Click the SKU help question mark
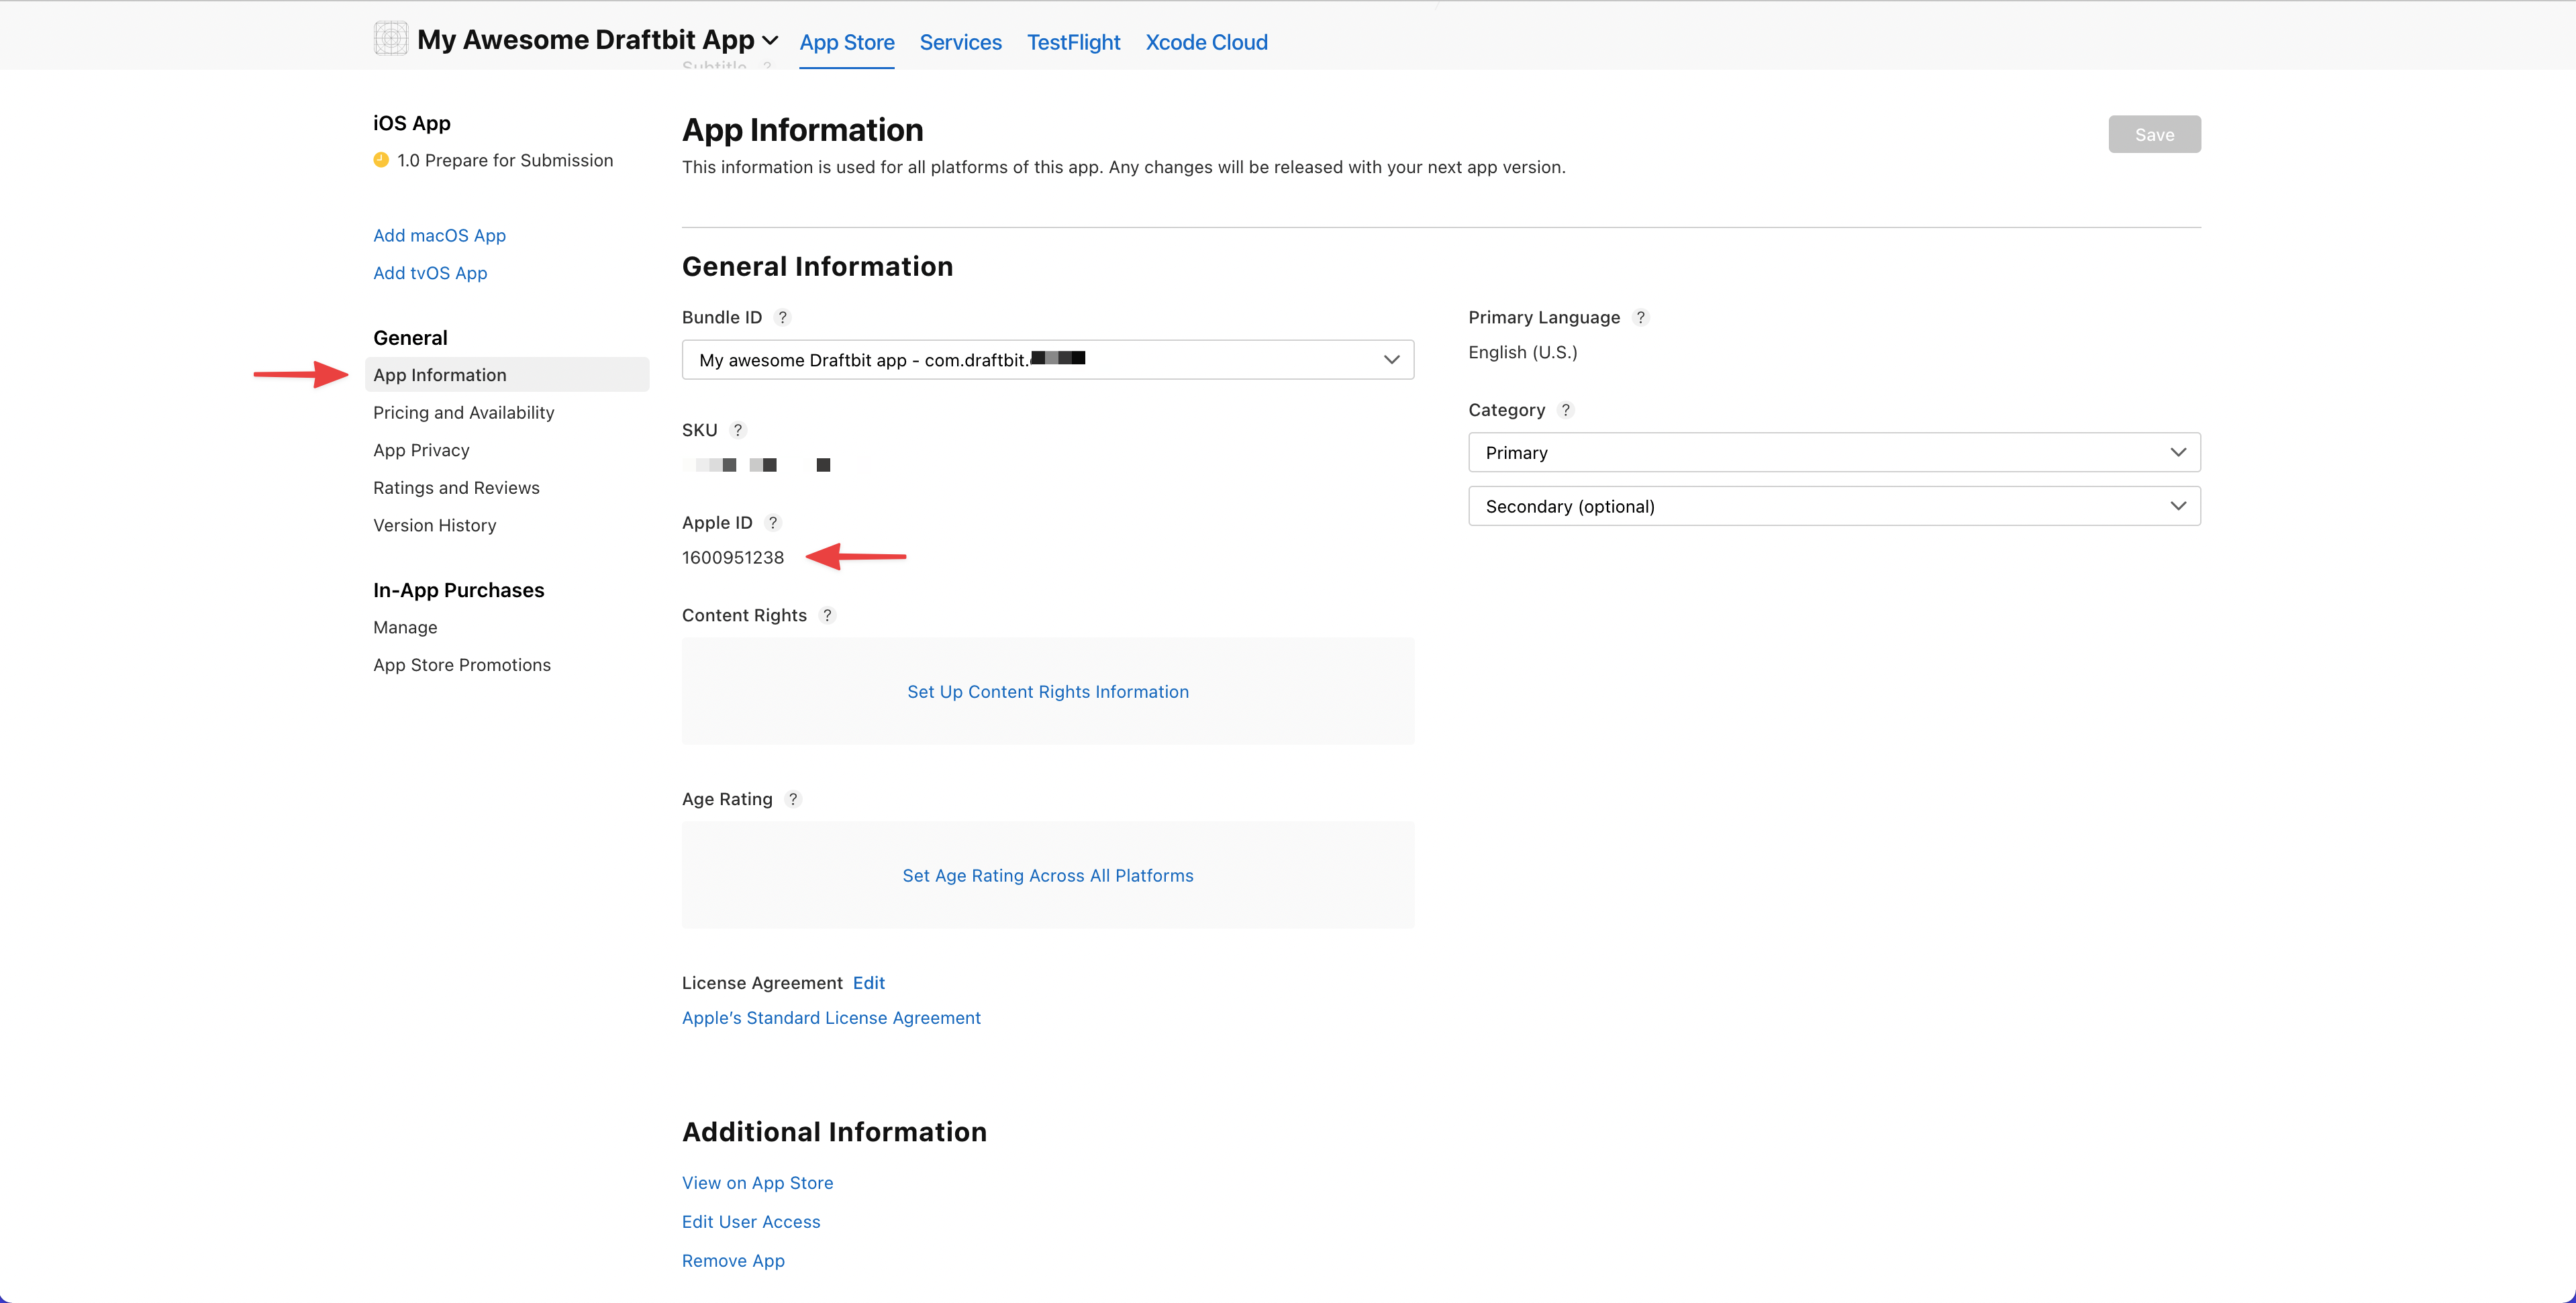 738,430
